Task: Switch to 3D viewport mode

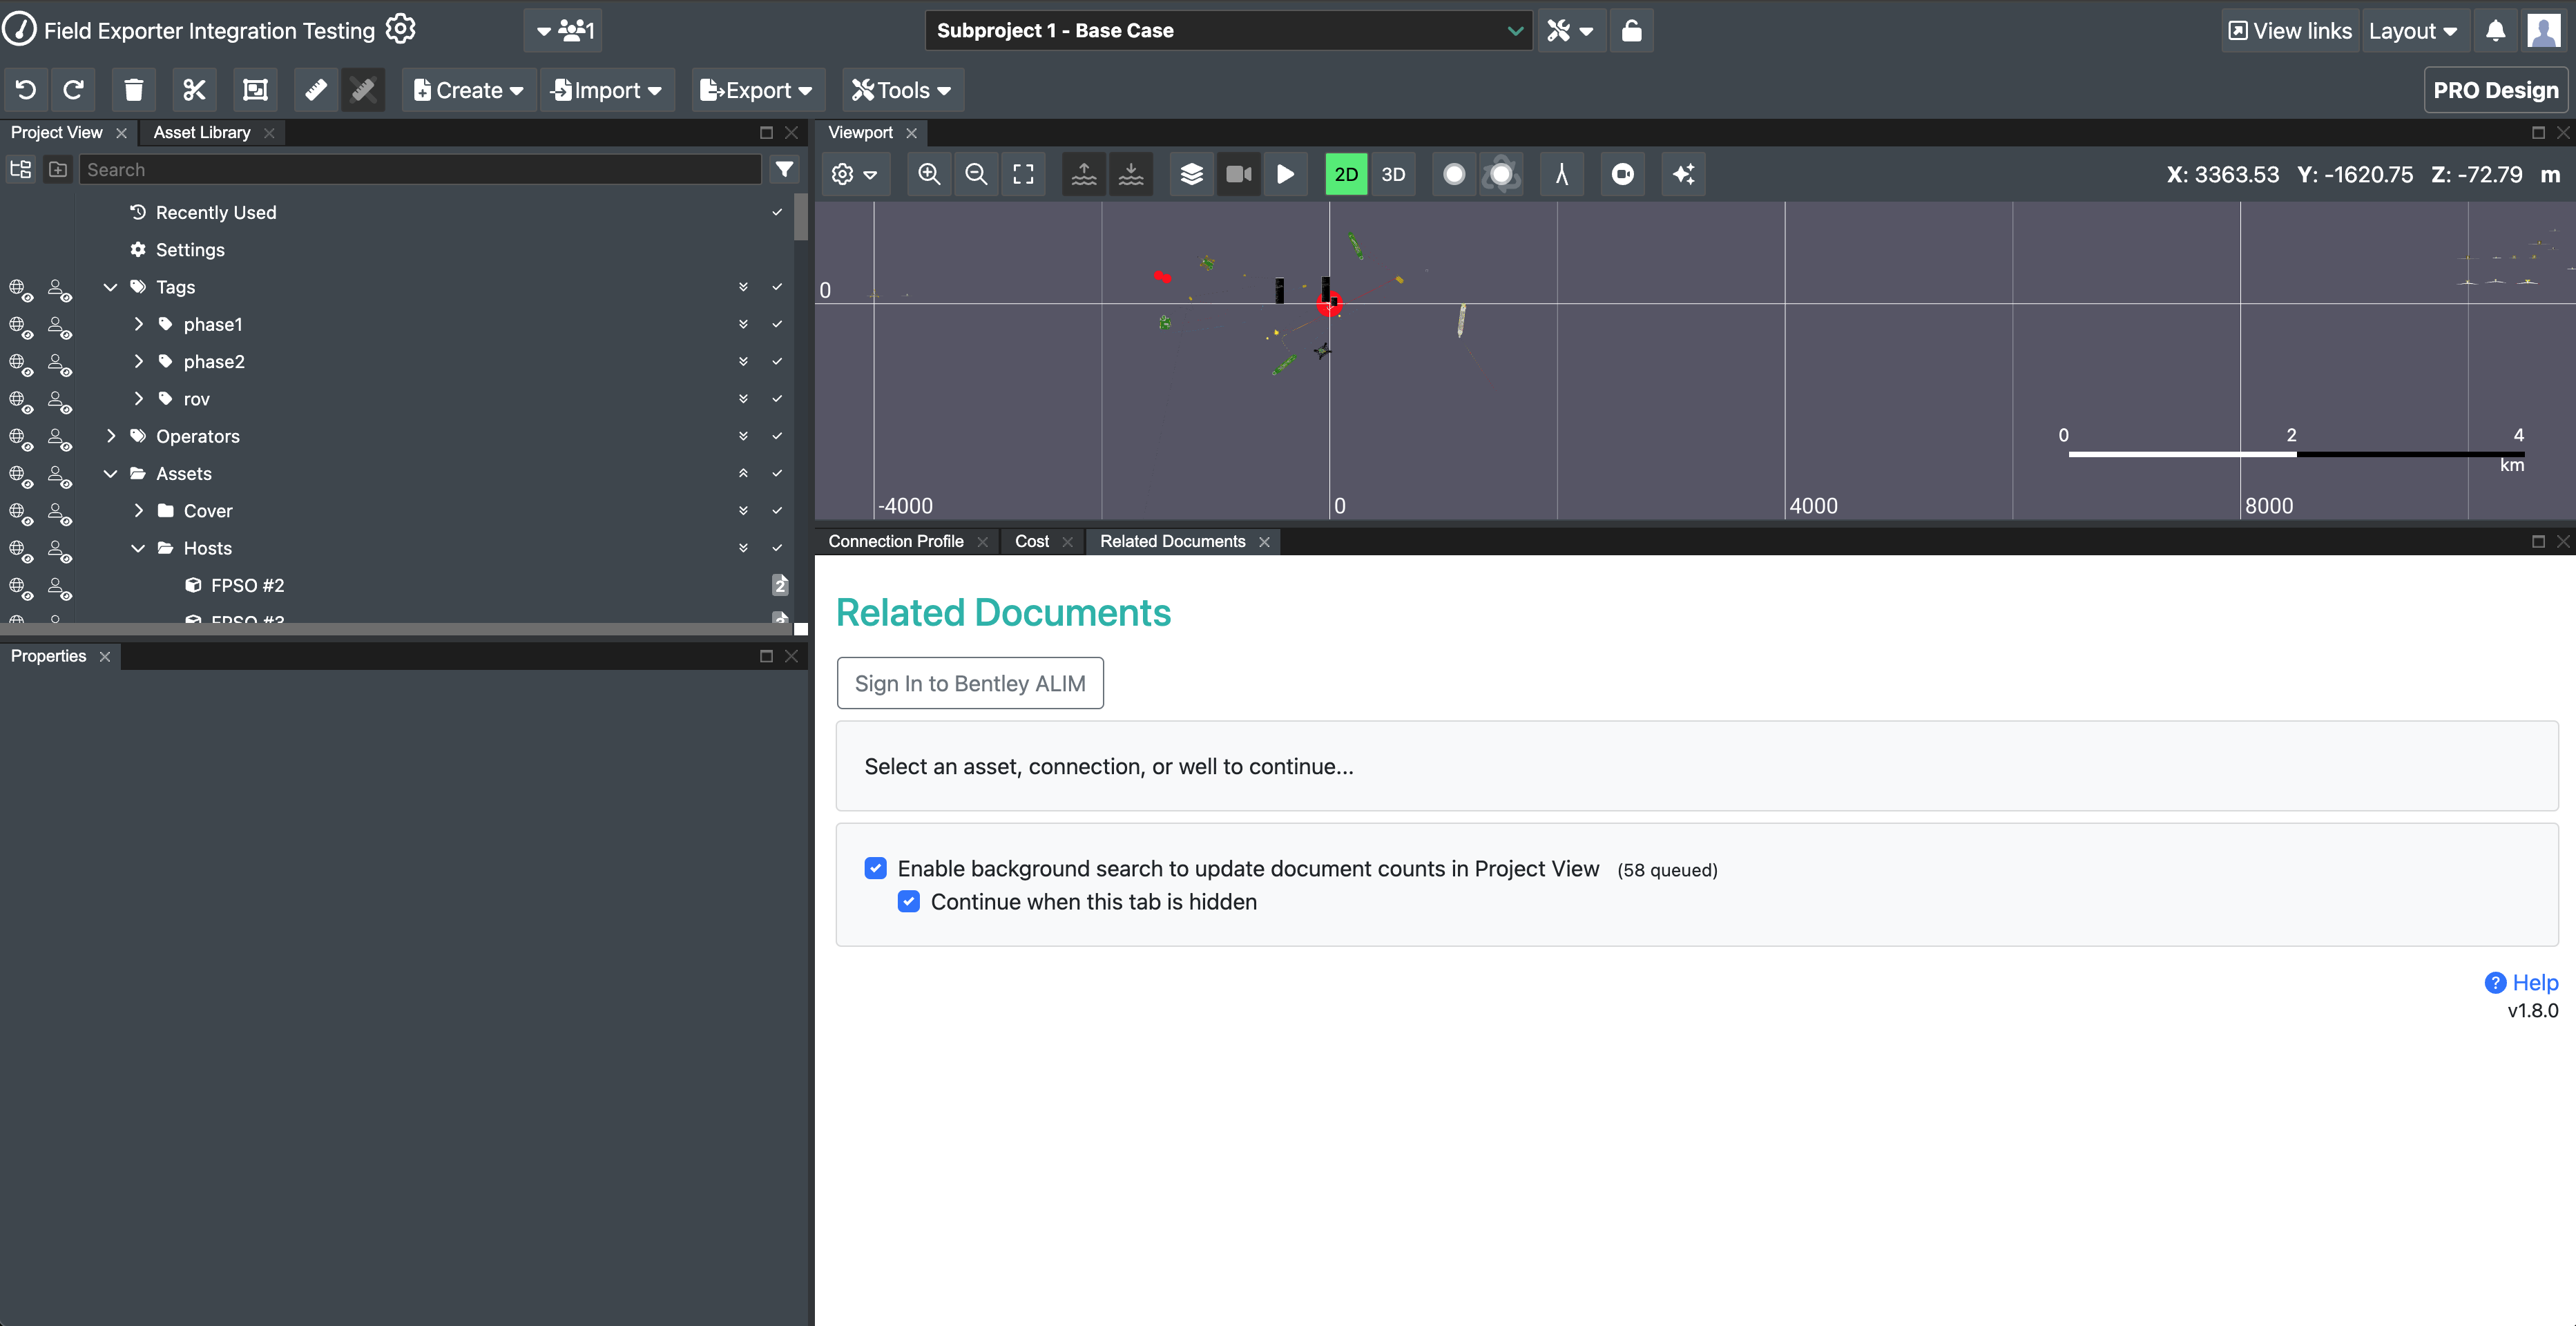Action: pos(1393,174)
